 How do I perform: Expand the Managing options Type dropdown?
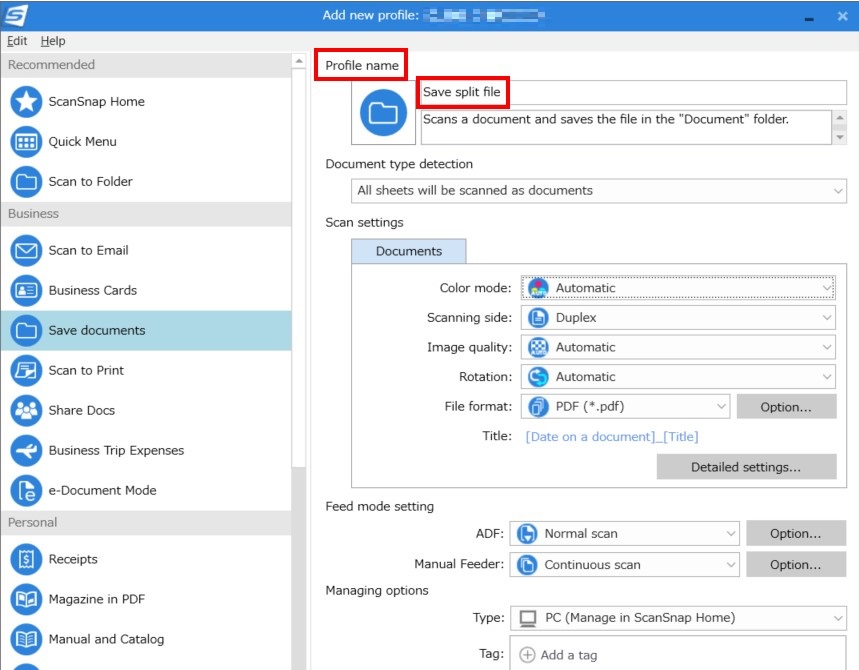click(678, 618)
